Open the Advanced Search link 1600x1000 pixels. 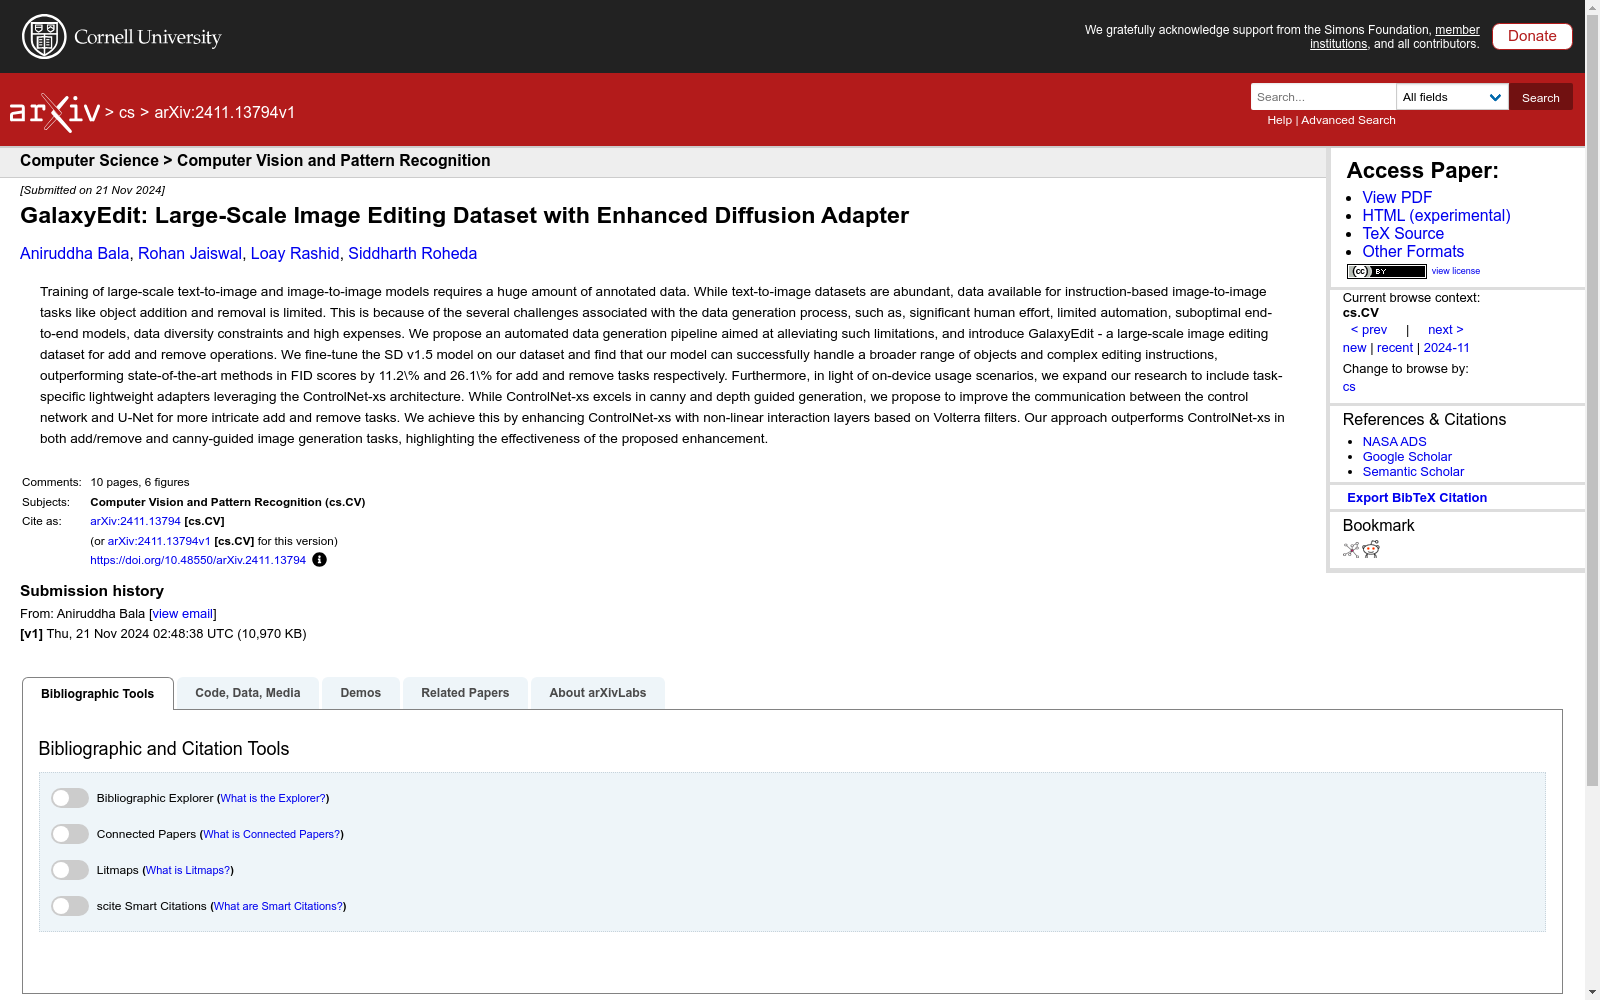pyautogui.click(x=1348, y=120)
